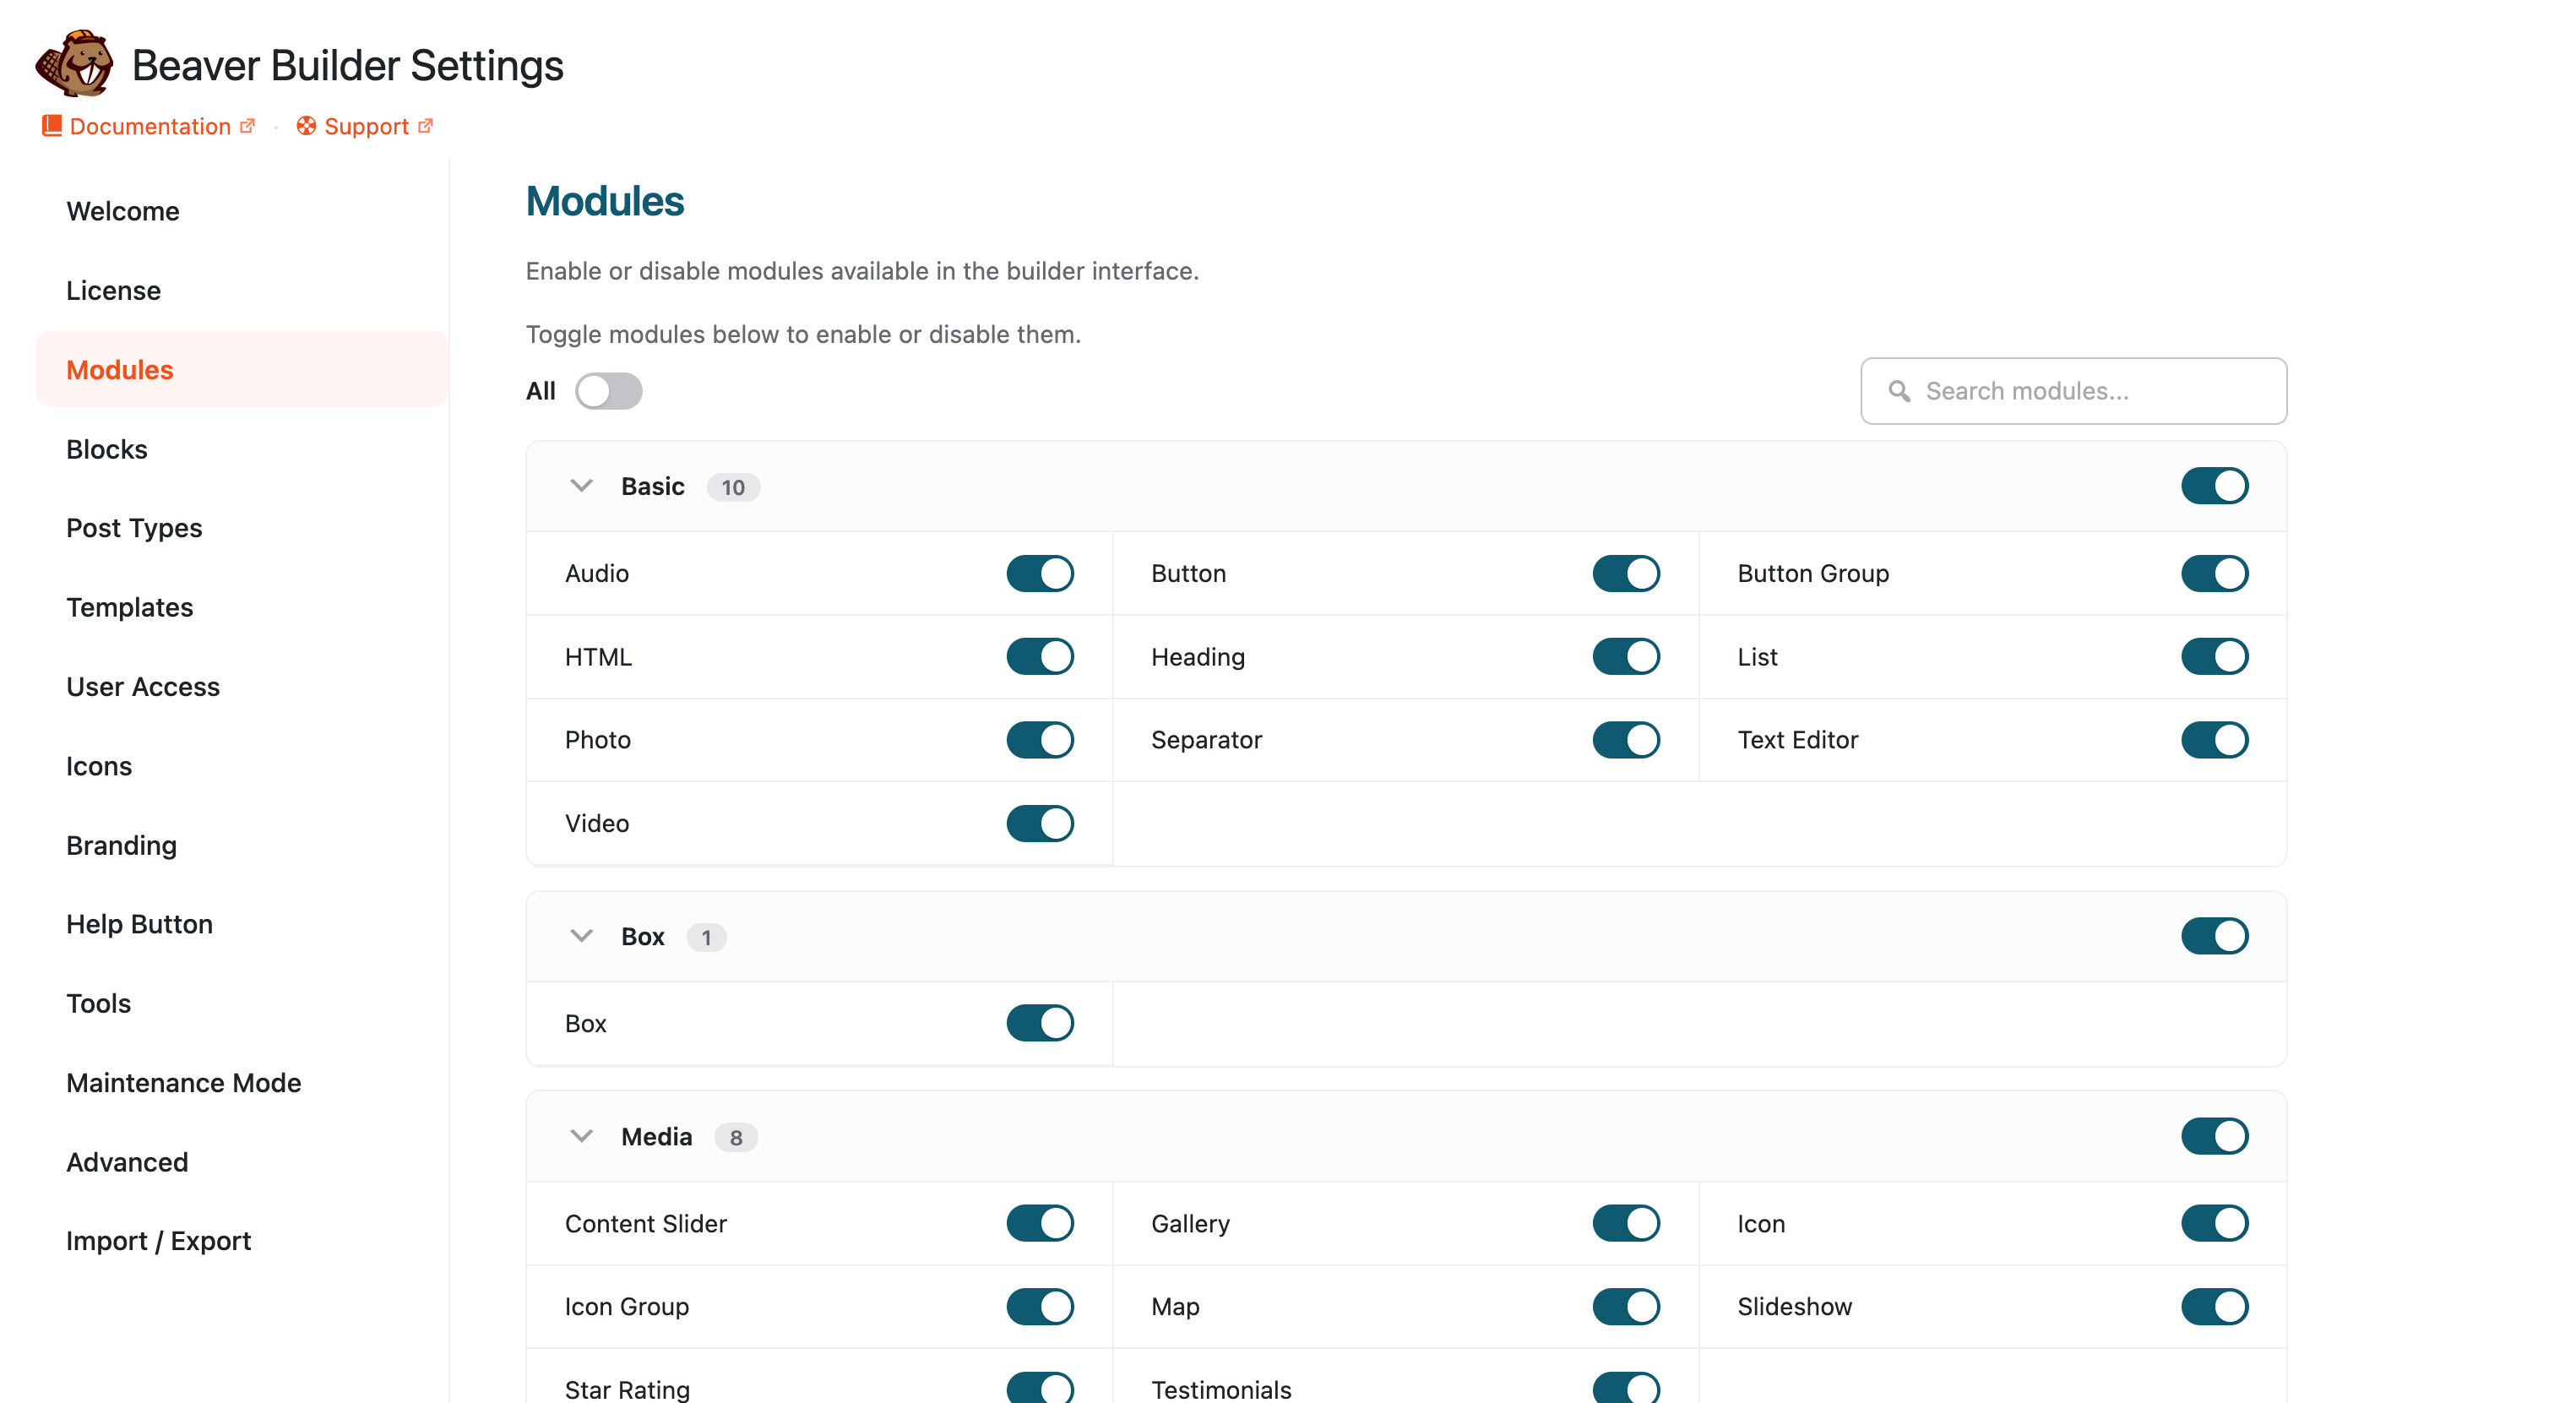The image size is (2576, 1403).
Task: Click the Documentation book icon
Action: [52, 126]
